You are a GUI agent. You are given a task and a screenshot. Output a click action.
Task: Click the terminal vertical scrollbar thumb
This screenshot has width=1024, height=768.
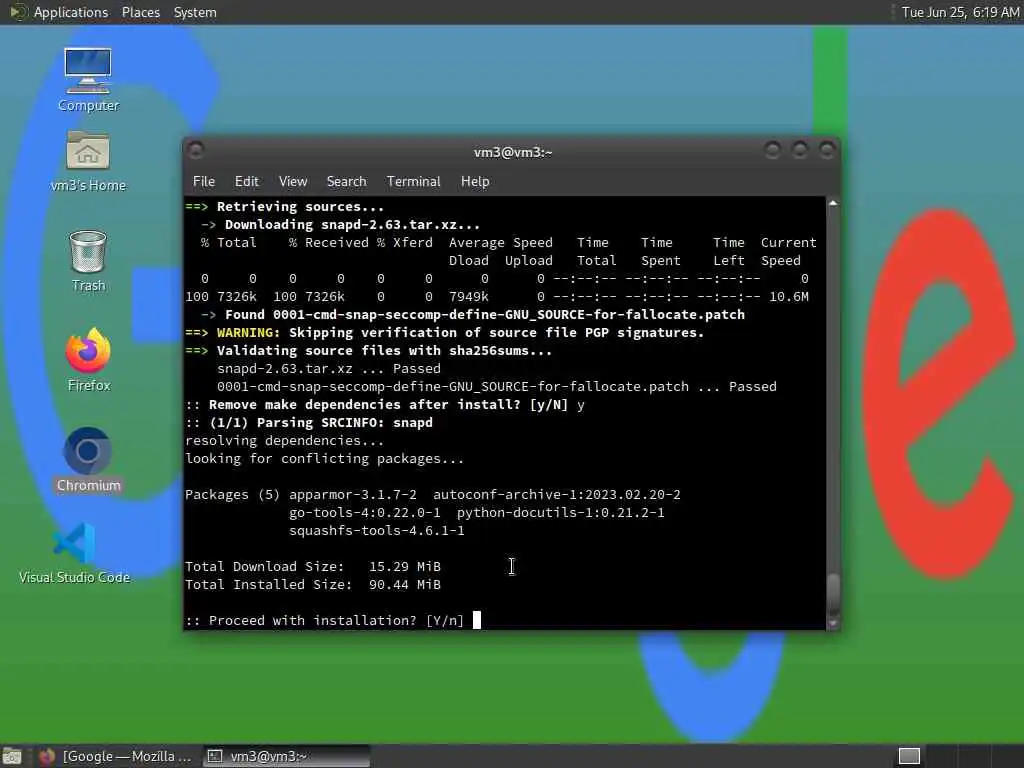(833, 594)
